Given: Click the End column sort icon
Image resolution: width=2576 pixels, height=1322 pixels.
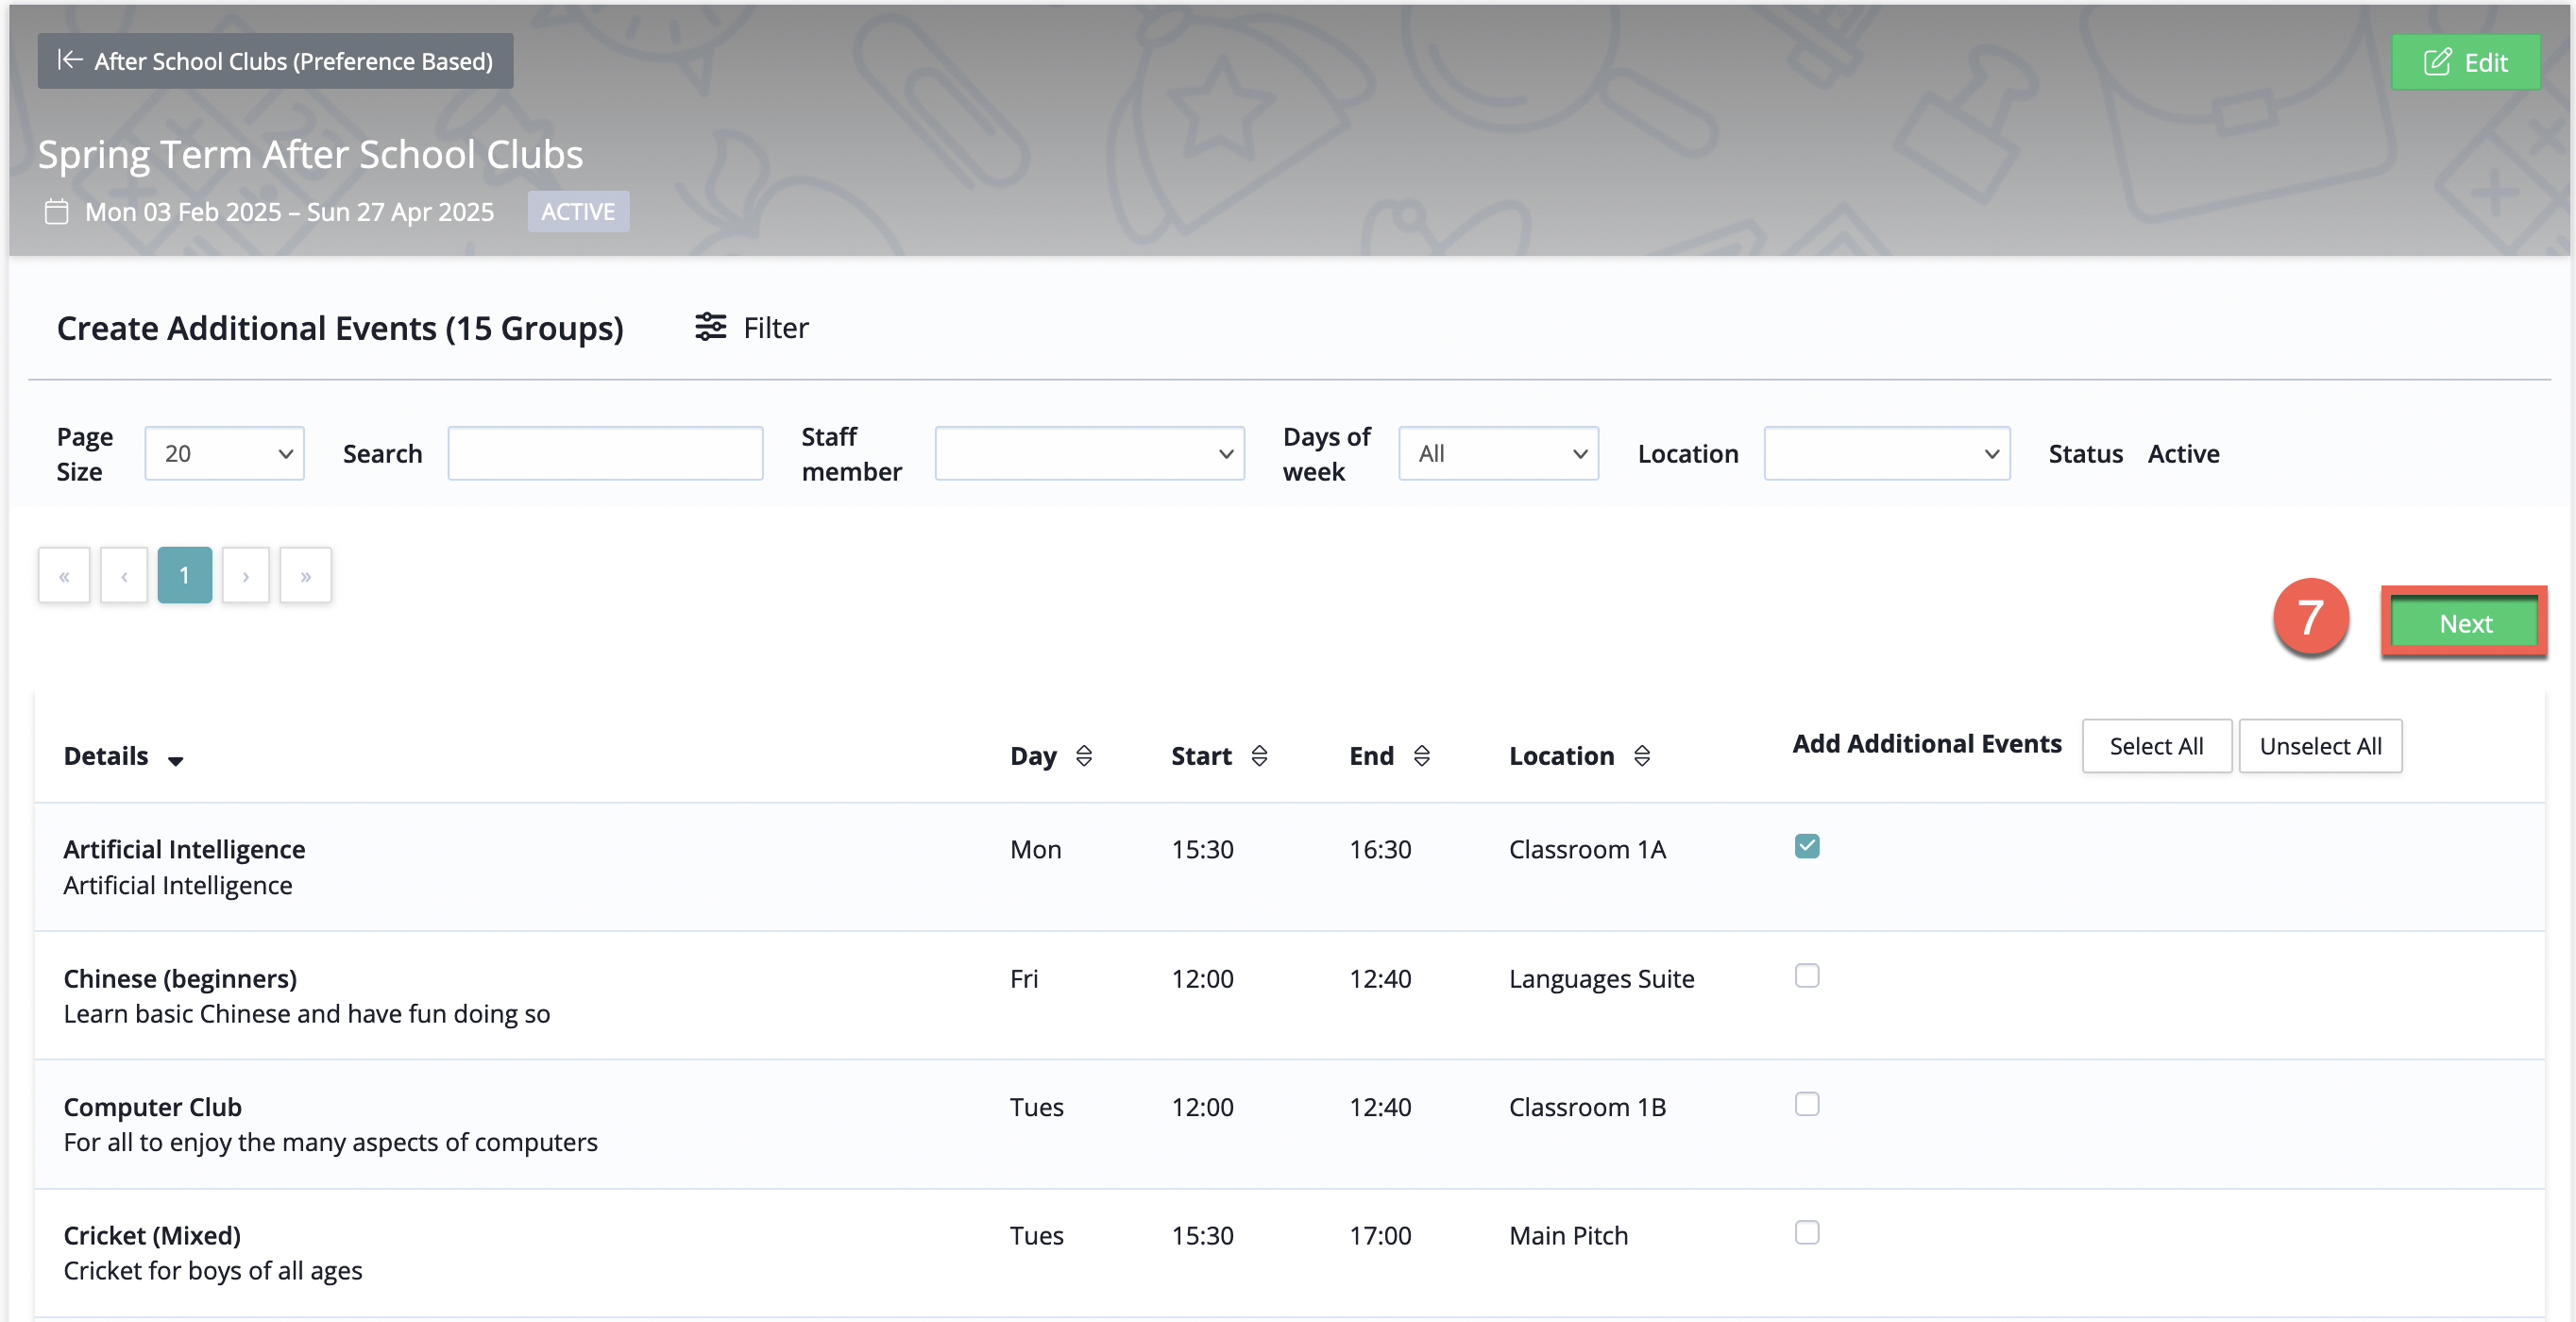Looking at the screenshot, I should [1421, 756].
